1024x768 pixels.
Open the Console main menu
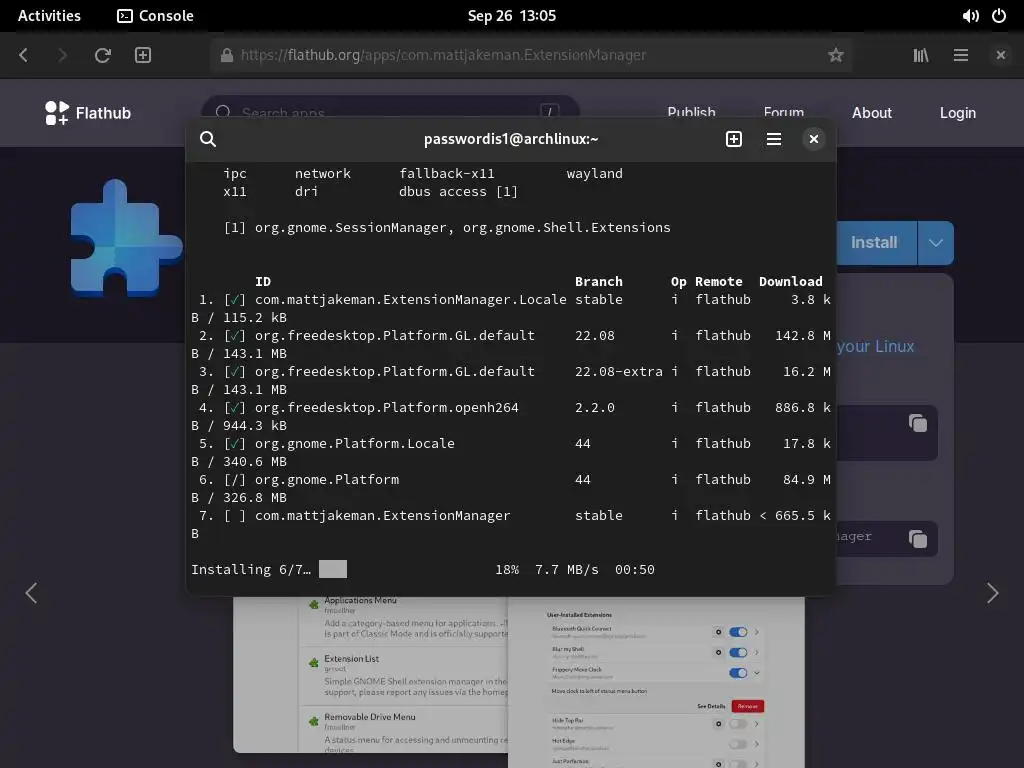774,139
